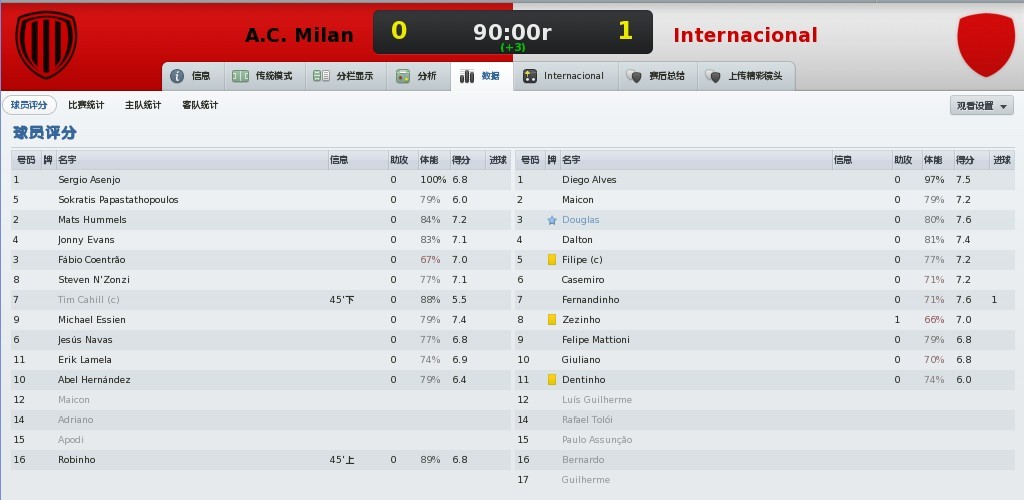Click the yellow card icon next to Filipe
The height and width of the screenshot is (500, 1024).
coord(552,260)
